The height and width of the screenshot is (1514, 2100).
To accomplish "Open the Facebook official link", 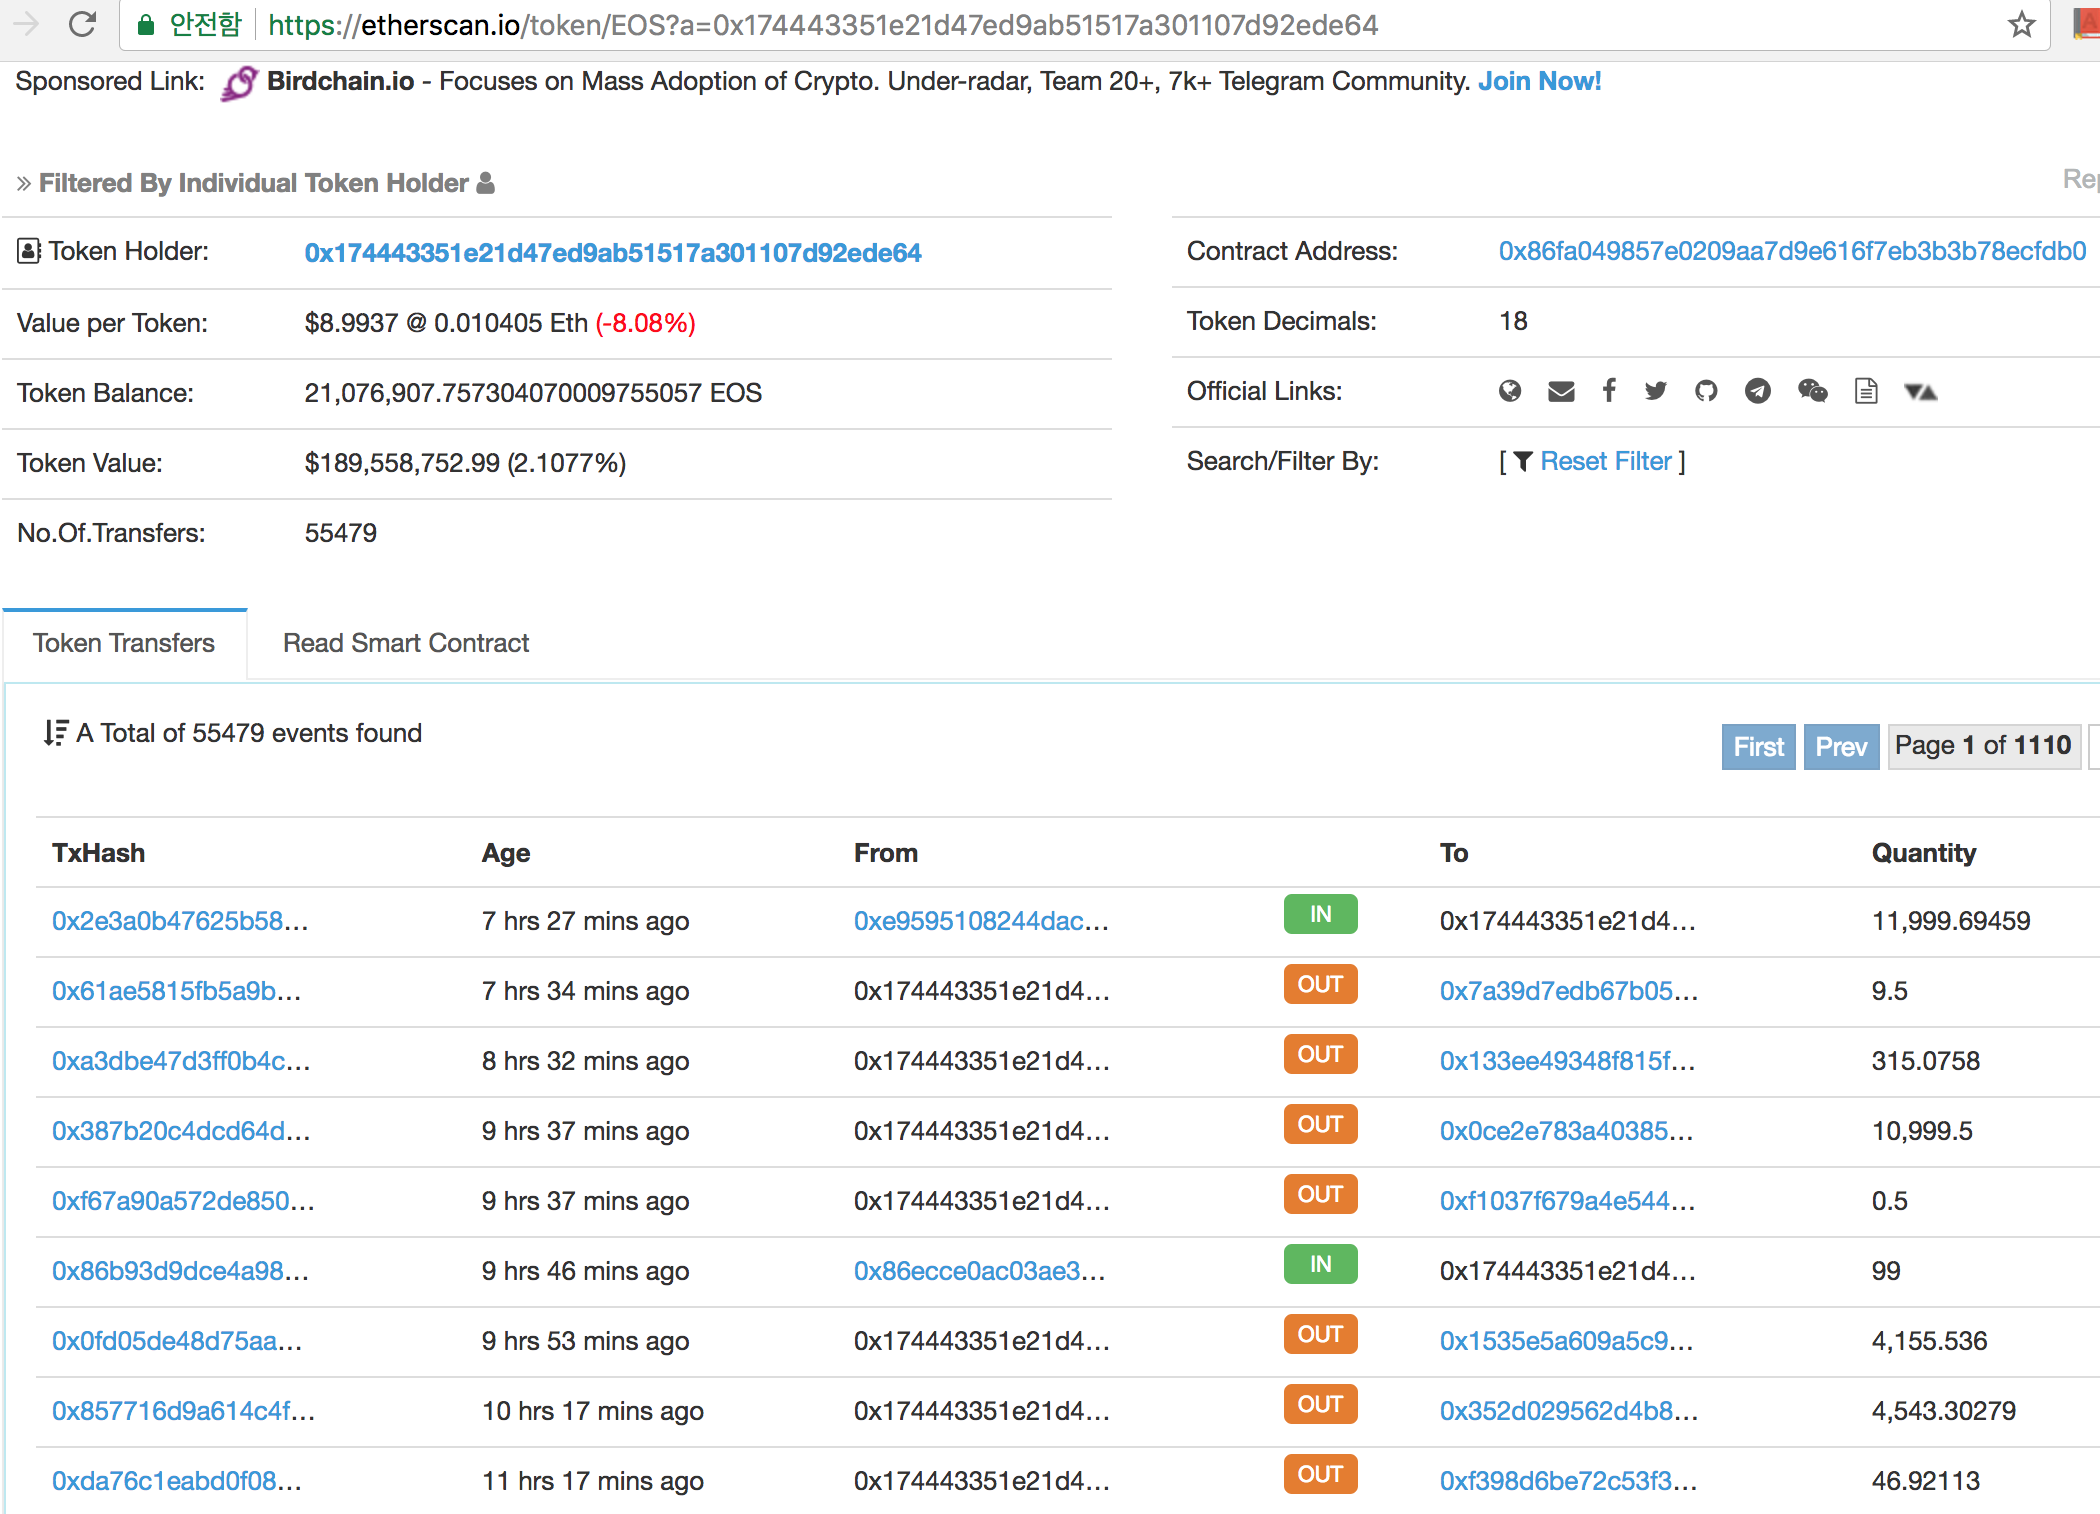I will click(x=1609, y=391).
